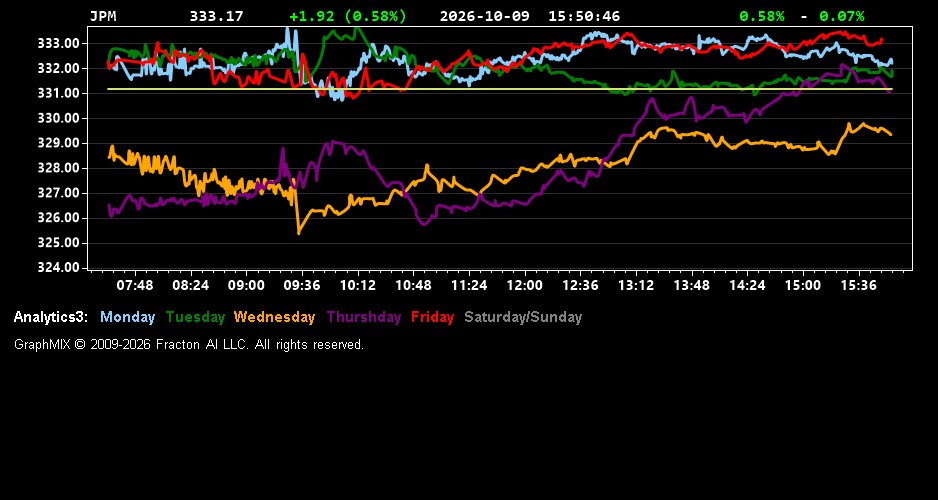Click the 13:12 time axis label

click(x=636, y=286)
